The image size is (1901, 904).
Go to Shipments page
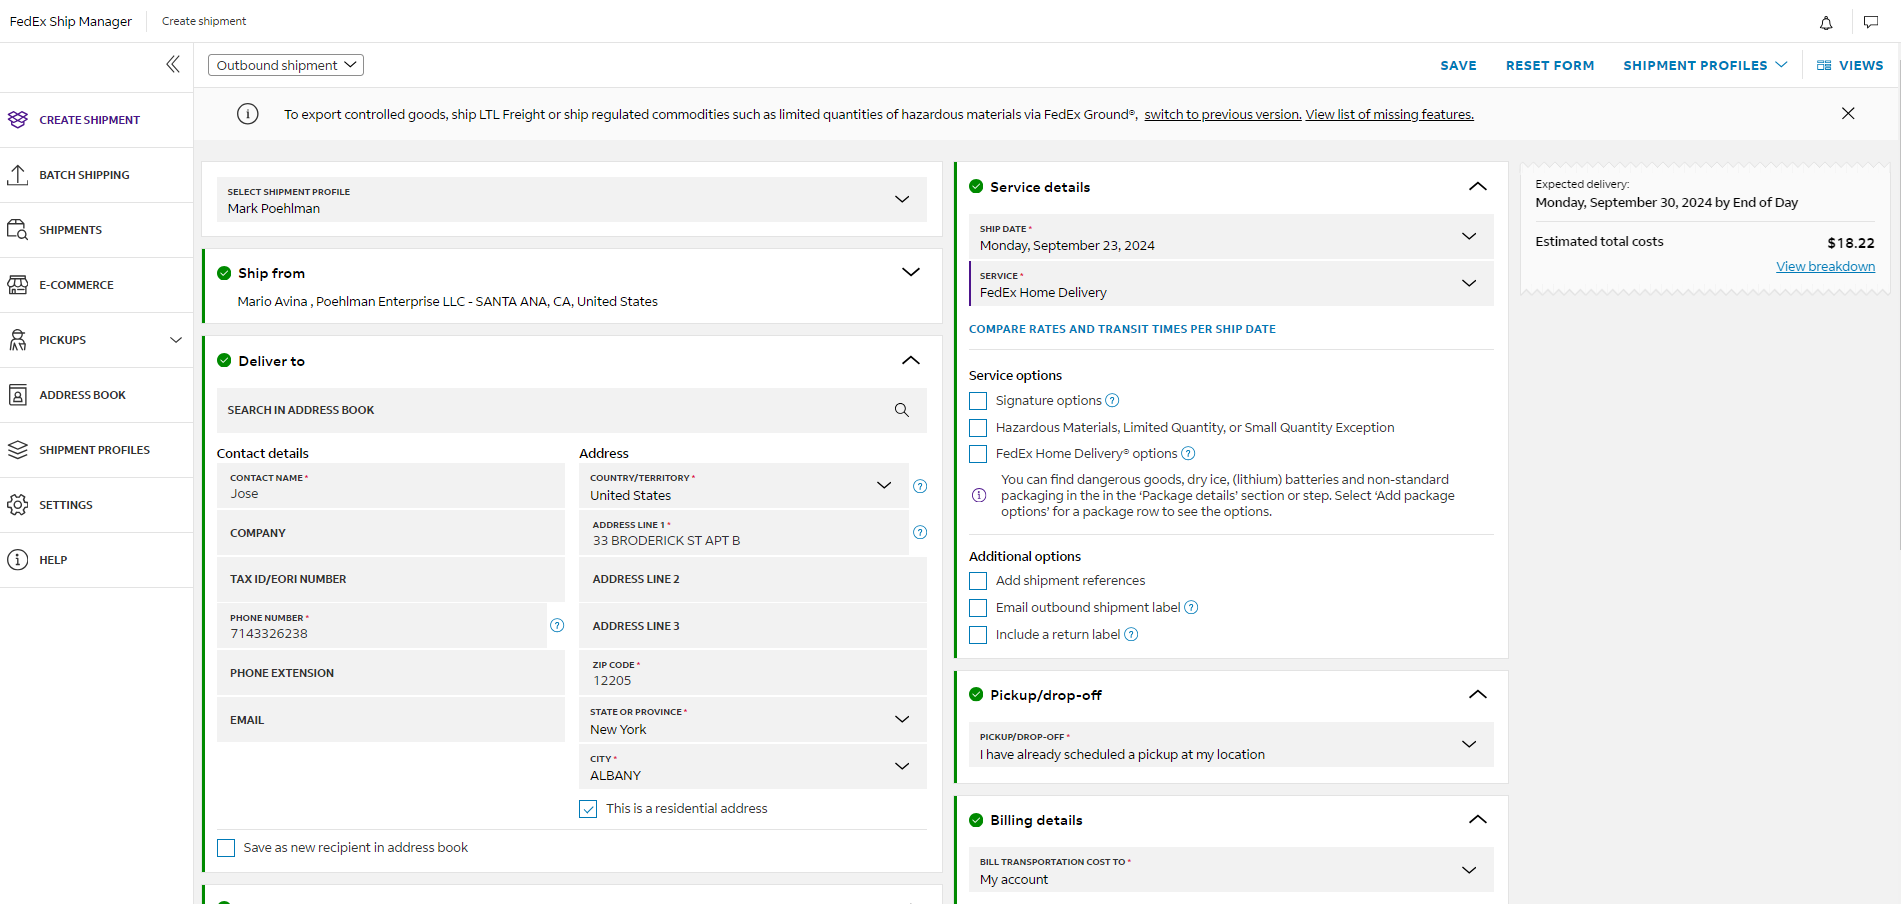(70, 230)
